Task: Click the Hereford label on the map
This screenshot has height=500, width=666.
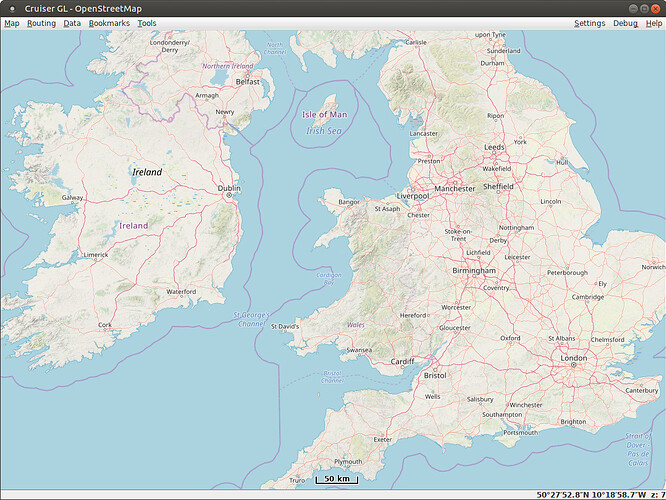Action: tap(413, 315)
